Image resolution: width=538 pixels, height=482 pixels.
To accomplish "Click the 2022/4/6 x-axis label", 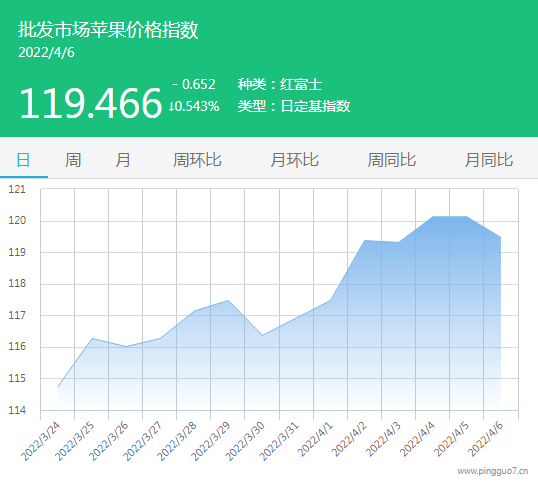I will click(486, 439).
